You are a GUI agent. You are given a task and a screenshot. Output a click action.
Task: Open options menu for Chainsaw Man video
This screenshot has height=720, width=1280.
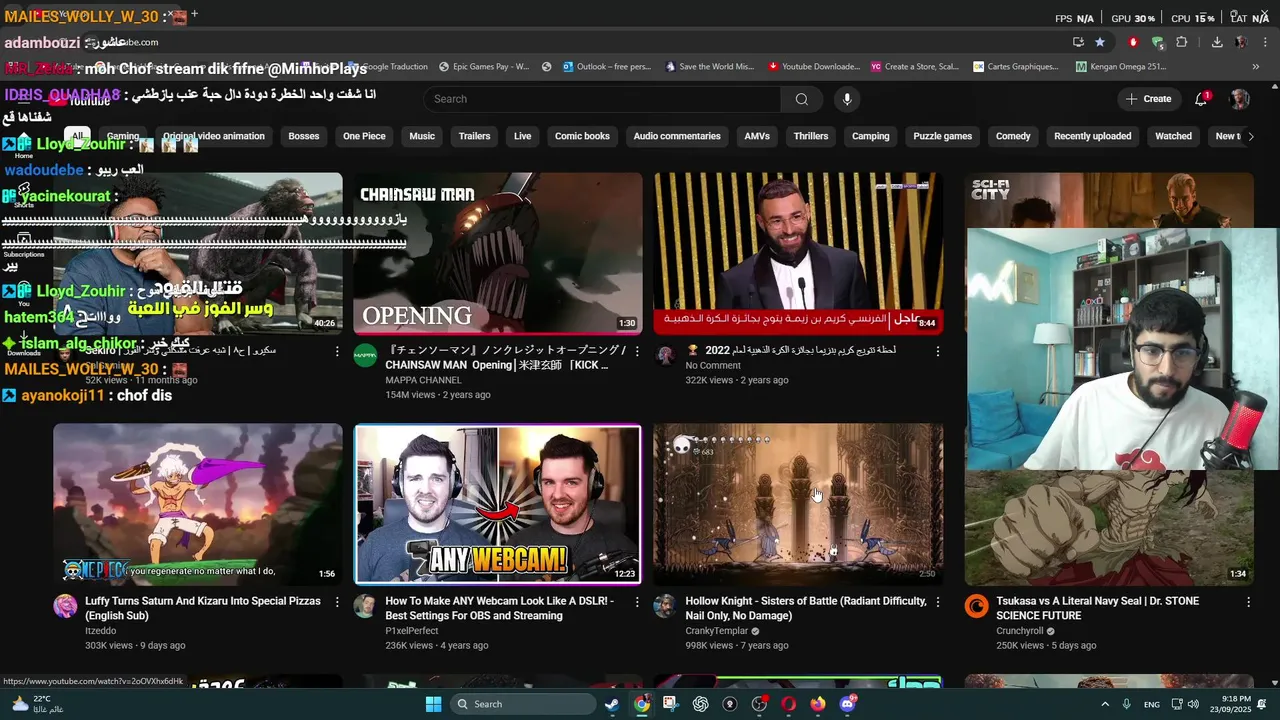pyautogui.click(x=637, y=352)
